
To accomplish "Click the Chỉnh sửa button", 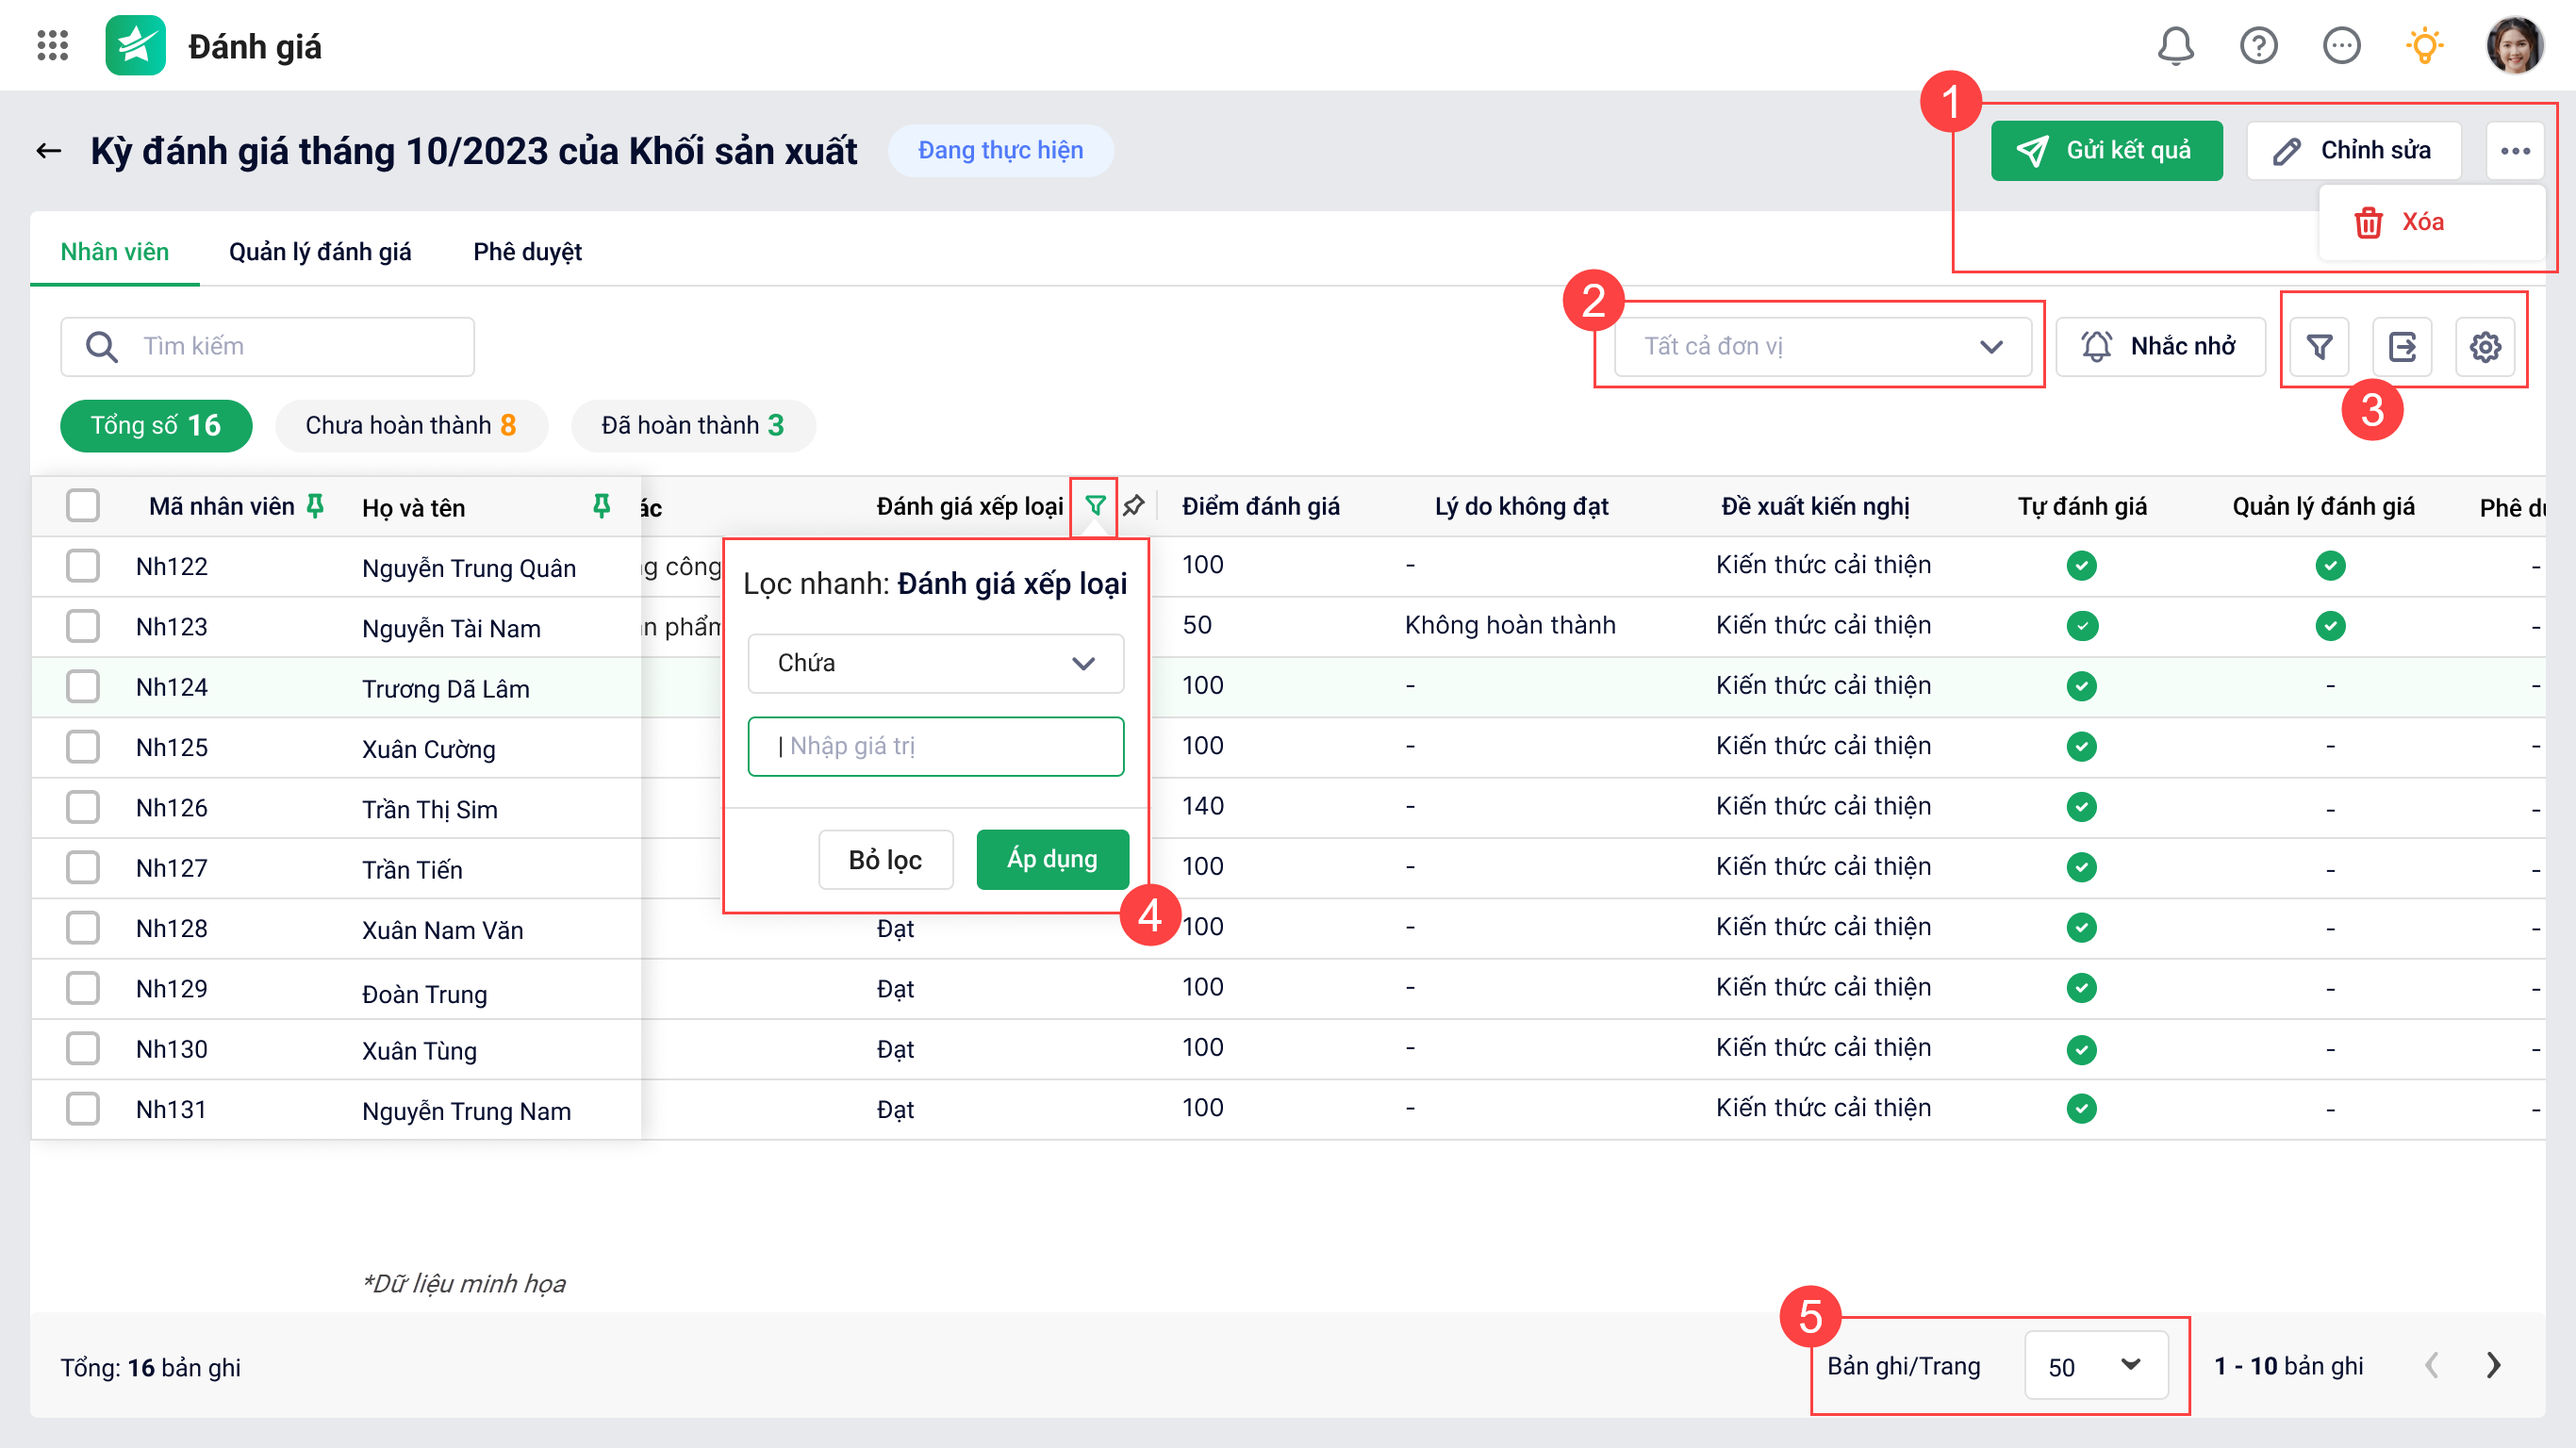I will pos(2353,151).
